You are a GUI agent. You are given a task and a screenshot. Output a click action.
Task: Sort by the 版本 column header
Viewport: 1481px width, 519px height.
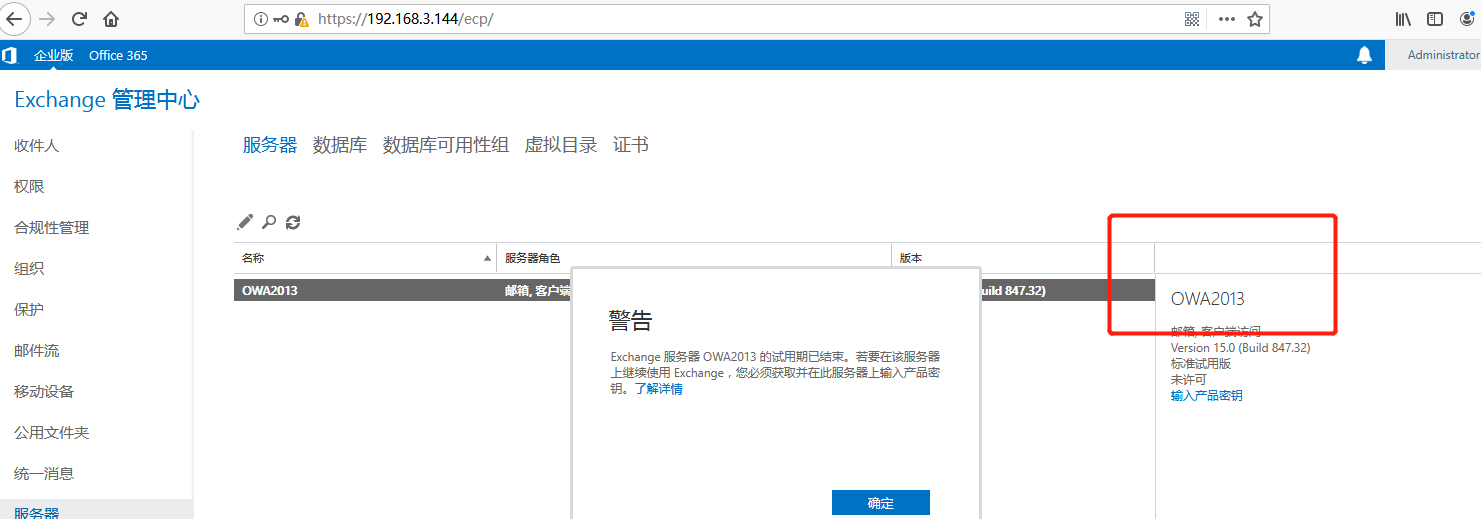pos(1022,258)
